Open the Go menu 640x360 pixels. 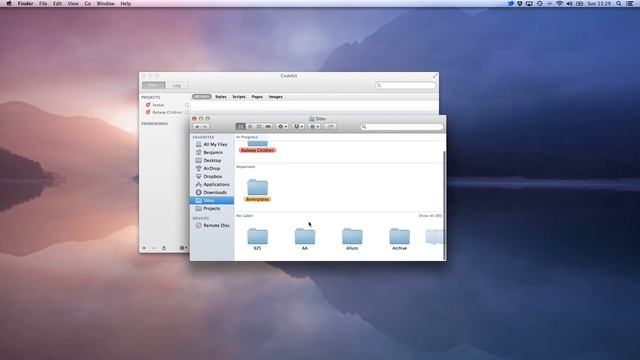coord(88,4)
